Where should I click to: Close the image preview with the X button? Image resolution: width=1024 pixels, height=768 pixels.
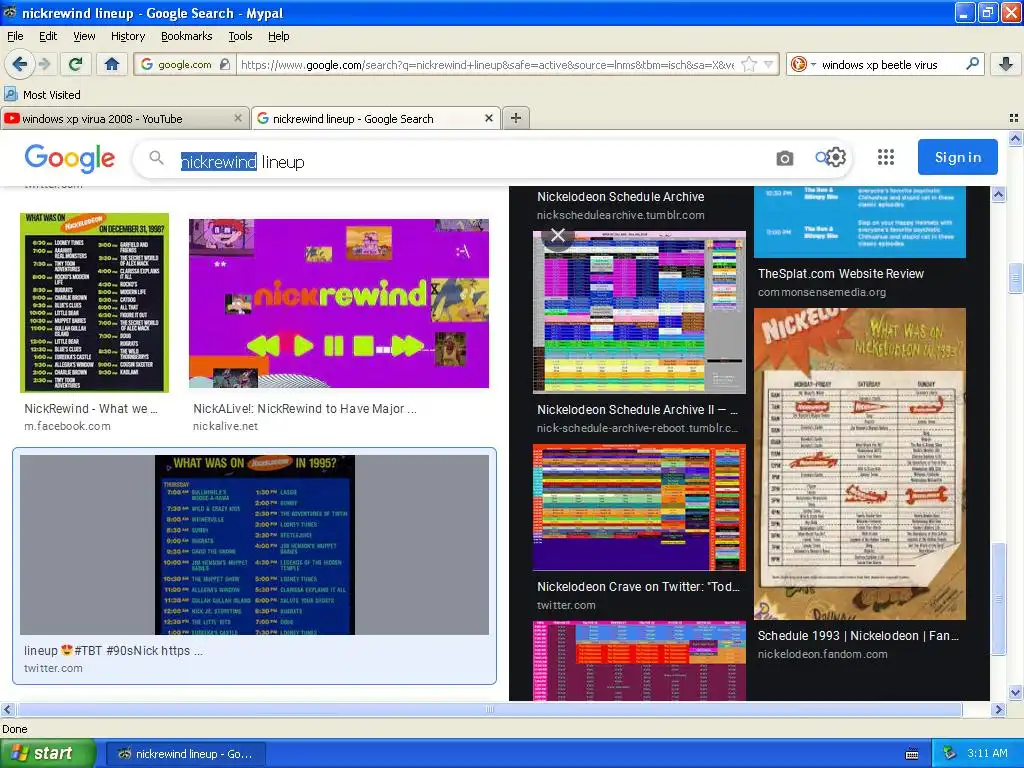558,235
